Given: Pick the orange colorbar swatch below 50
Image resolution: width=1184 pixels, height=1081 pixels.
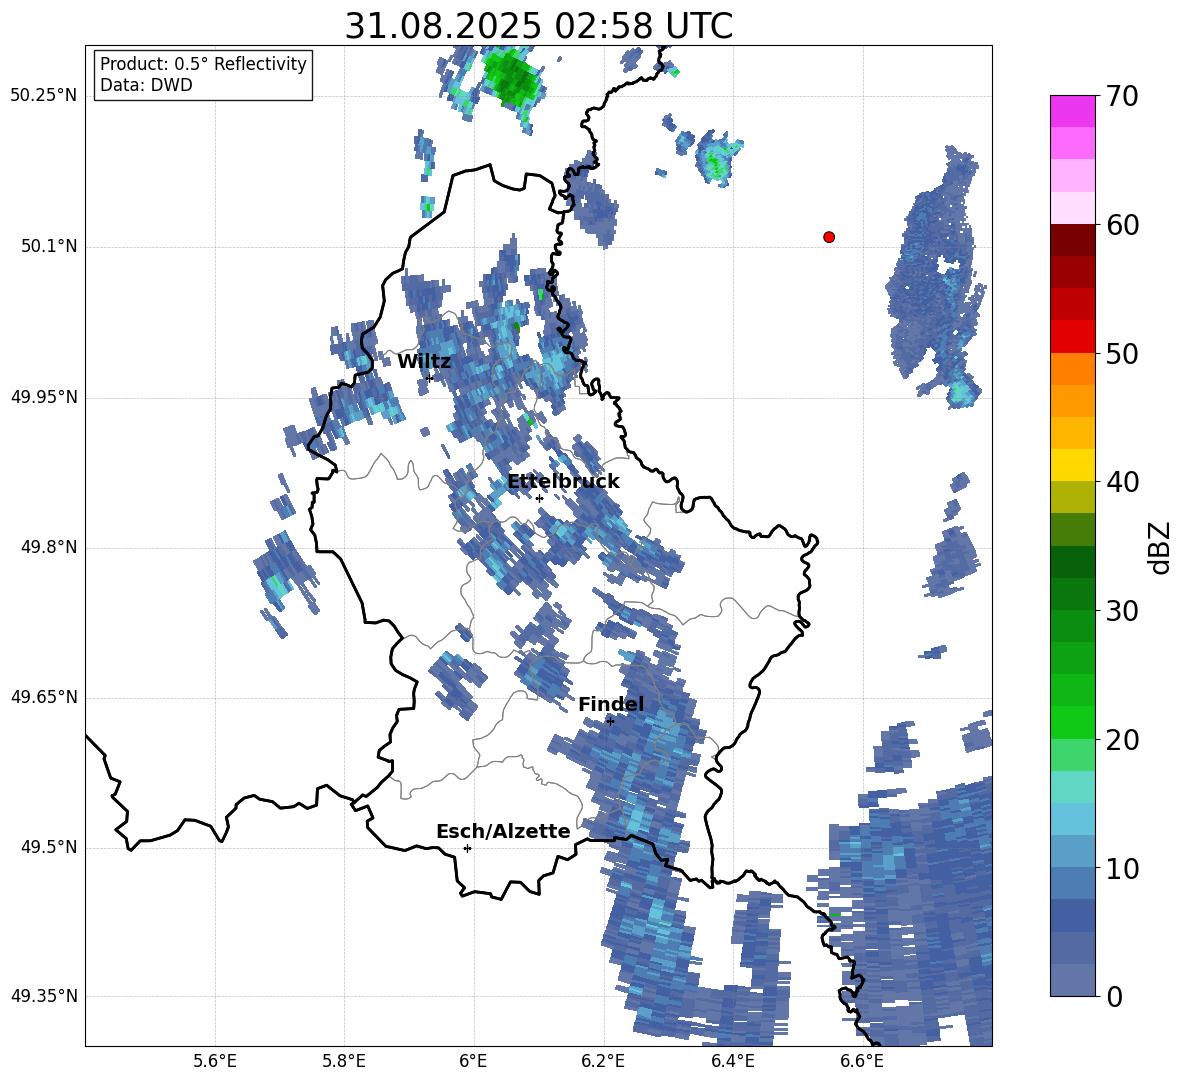Looking at the screenshot, I should (x=1073, y=368).
